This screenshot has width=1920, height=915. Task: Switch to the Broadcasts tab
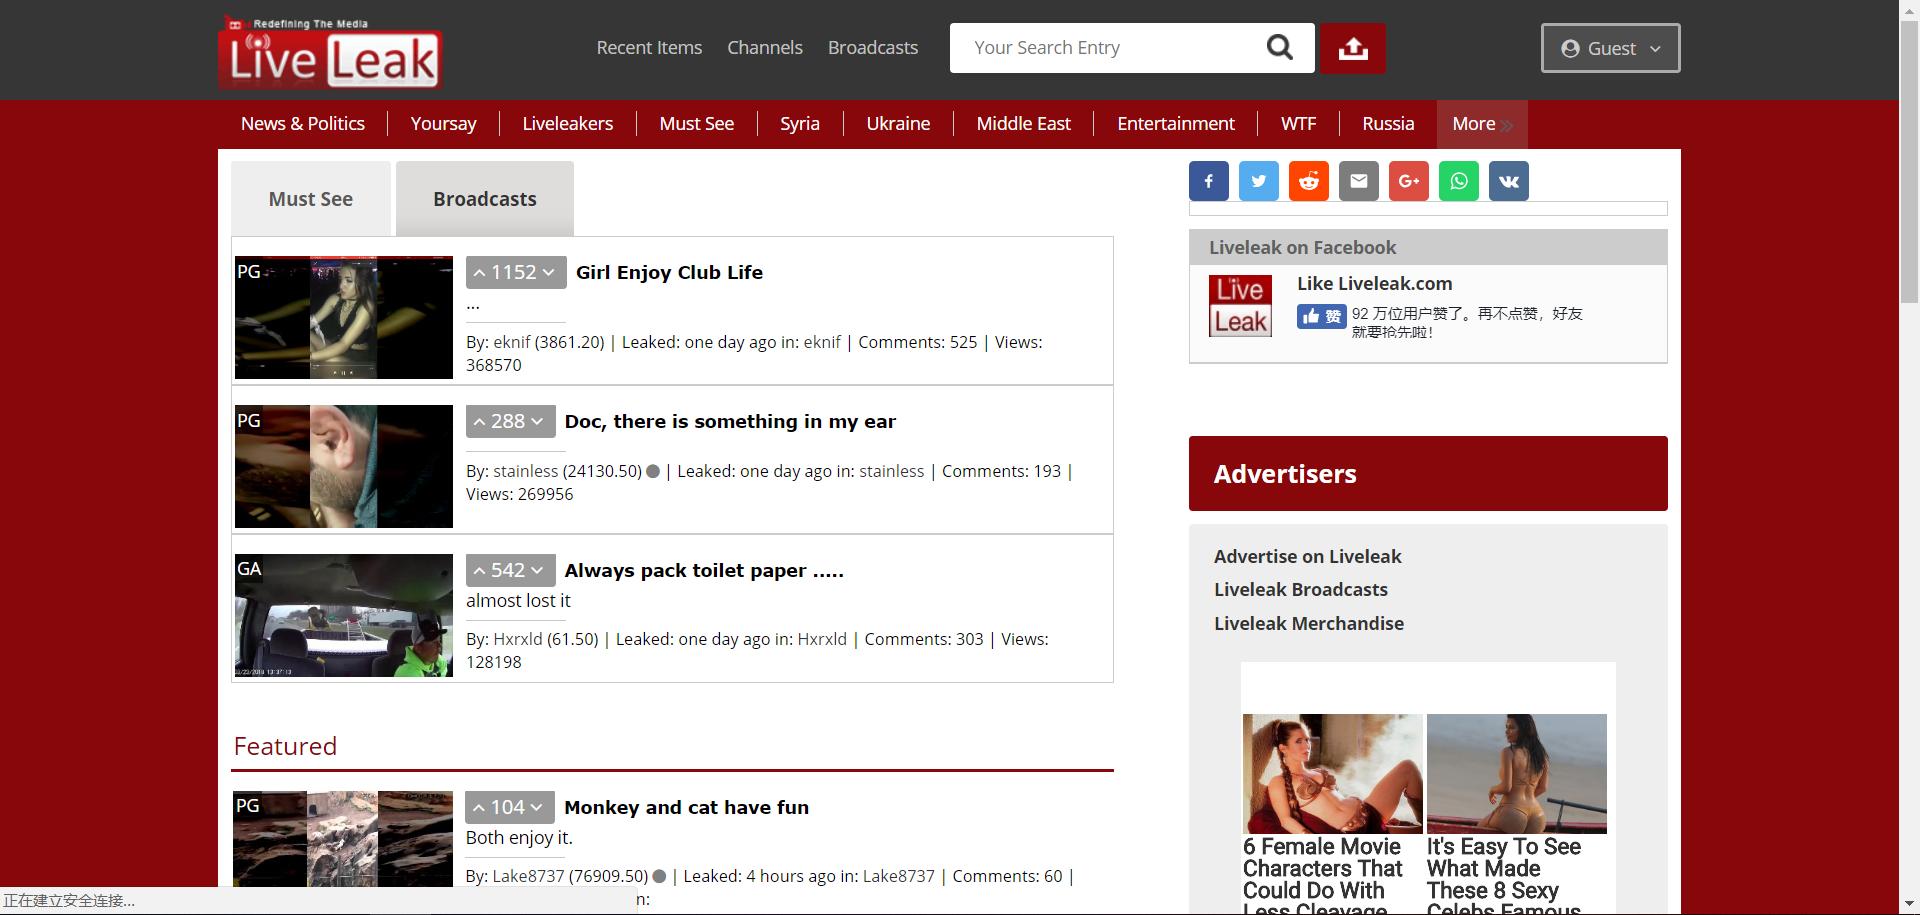click(484, 199)
